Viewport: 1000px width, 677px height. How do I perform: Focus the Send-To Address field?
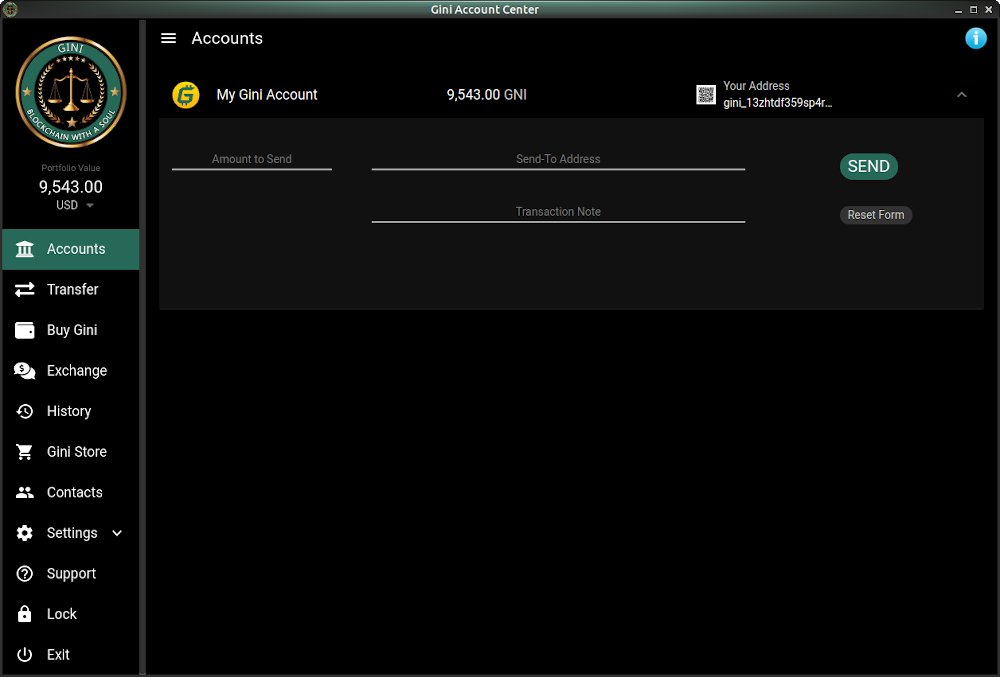pos(558,160)
